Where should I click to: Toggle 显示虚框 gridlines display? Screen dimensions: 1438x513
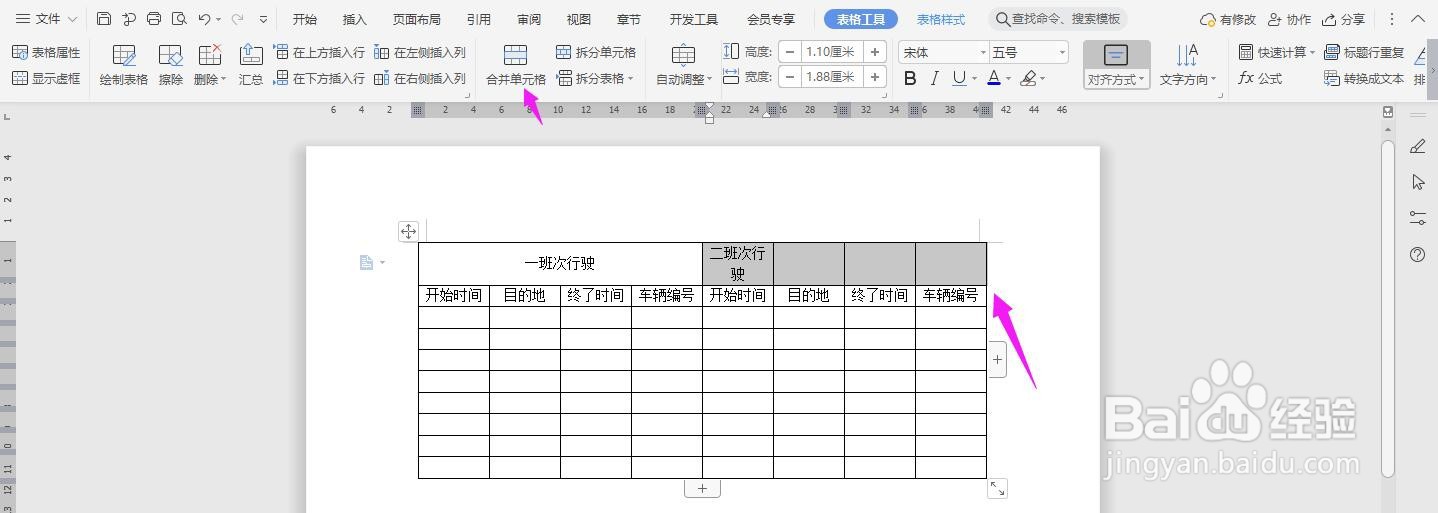click(x=46, y=78)
